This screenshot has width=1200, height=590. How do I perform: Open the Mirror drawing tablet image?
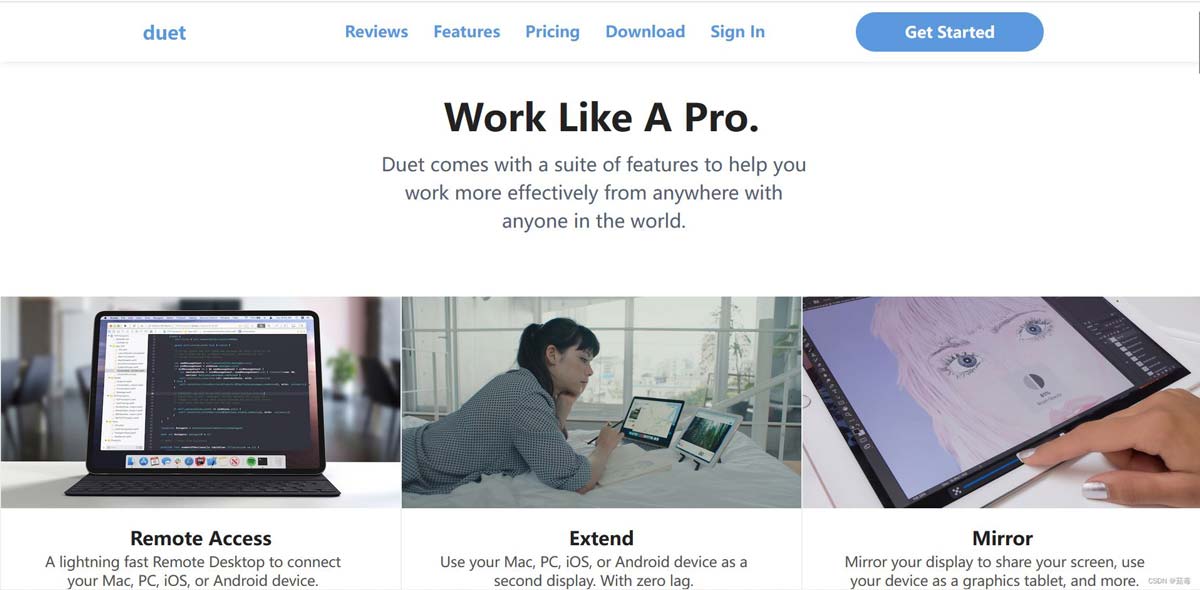click(x=1001, y=402)
